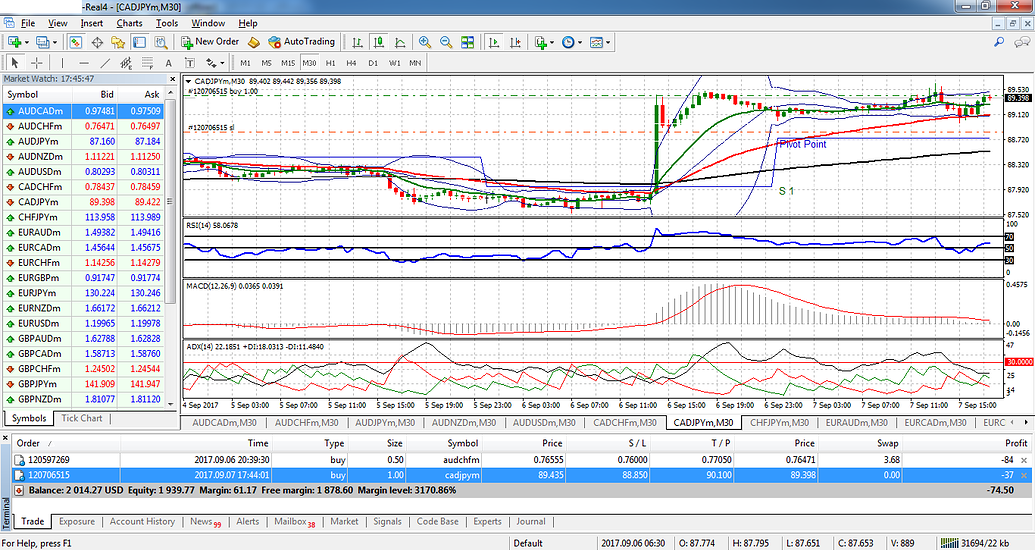Open the Charts menu
Screen dimensions: 1035x550
[129, 22]
